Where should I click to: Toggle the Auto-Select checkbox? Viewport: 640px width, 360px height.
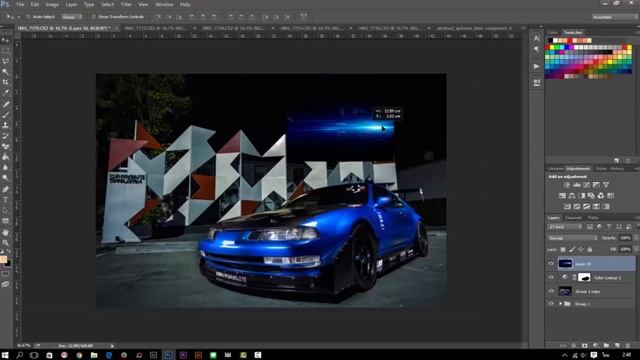28,17
